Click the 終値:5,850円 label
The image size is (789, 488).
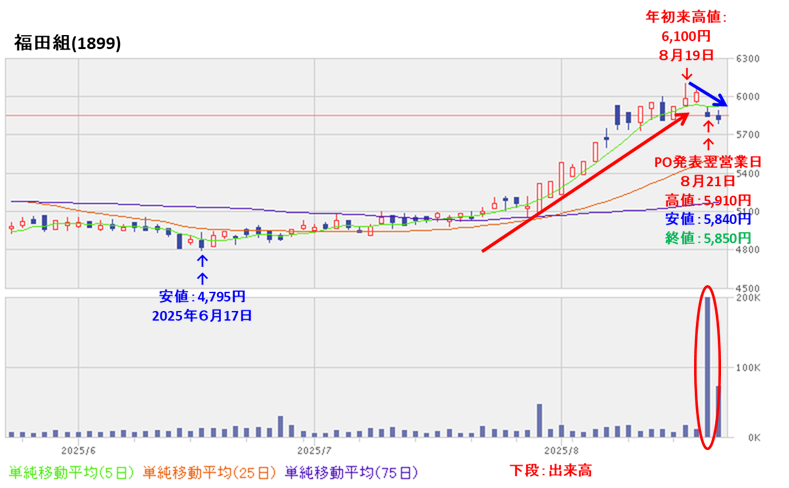tap(708, 238)
